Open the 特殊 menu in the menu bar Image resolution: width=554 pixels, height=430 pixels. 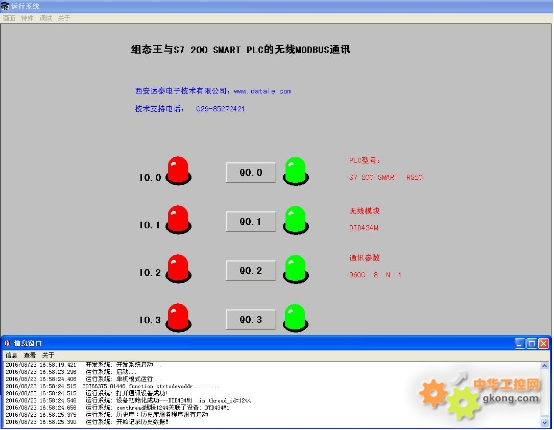[27, 18]
